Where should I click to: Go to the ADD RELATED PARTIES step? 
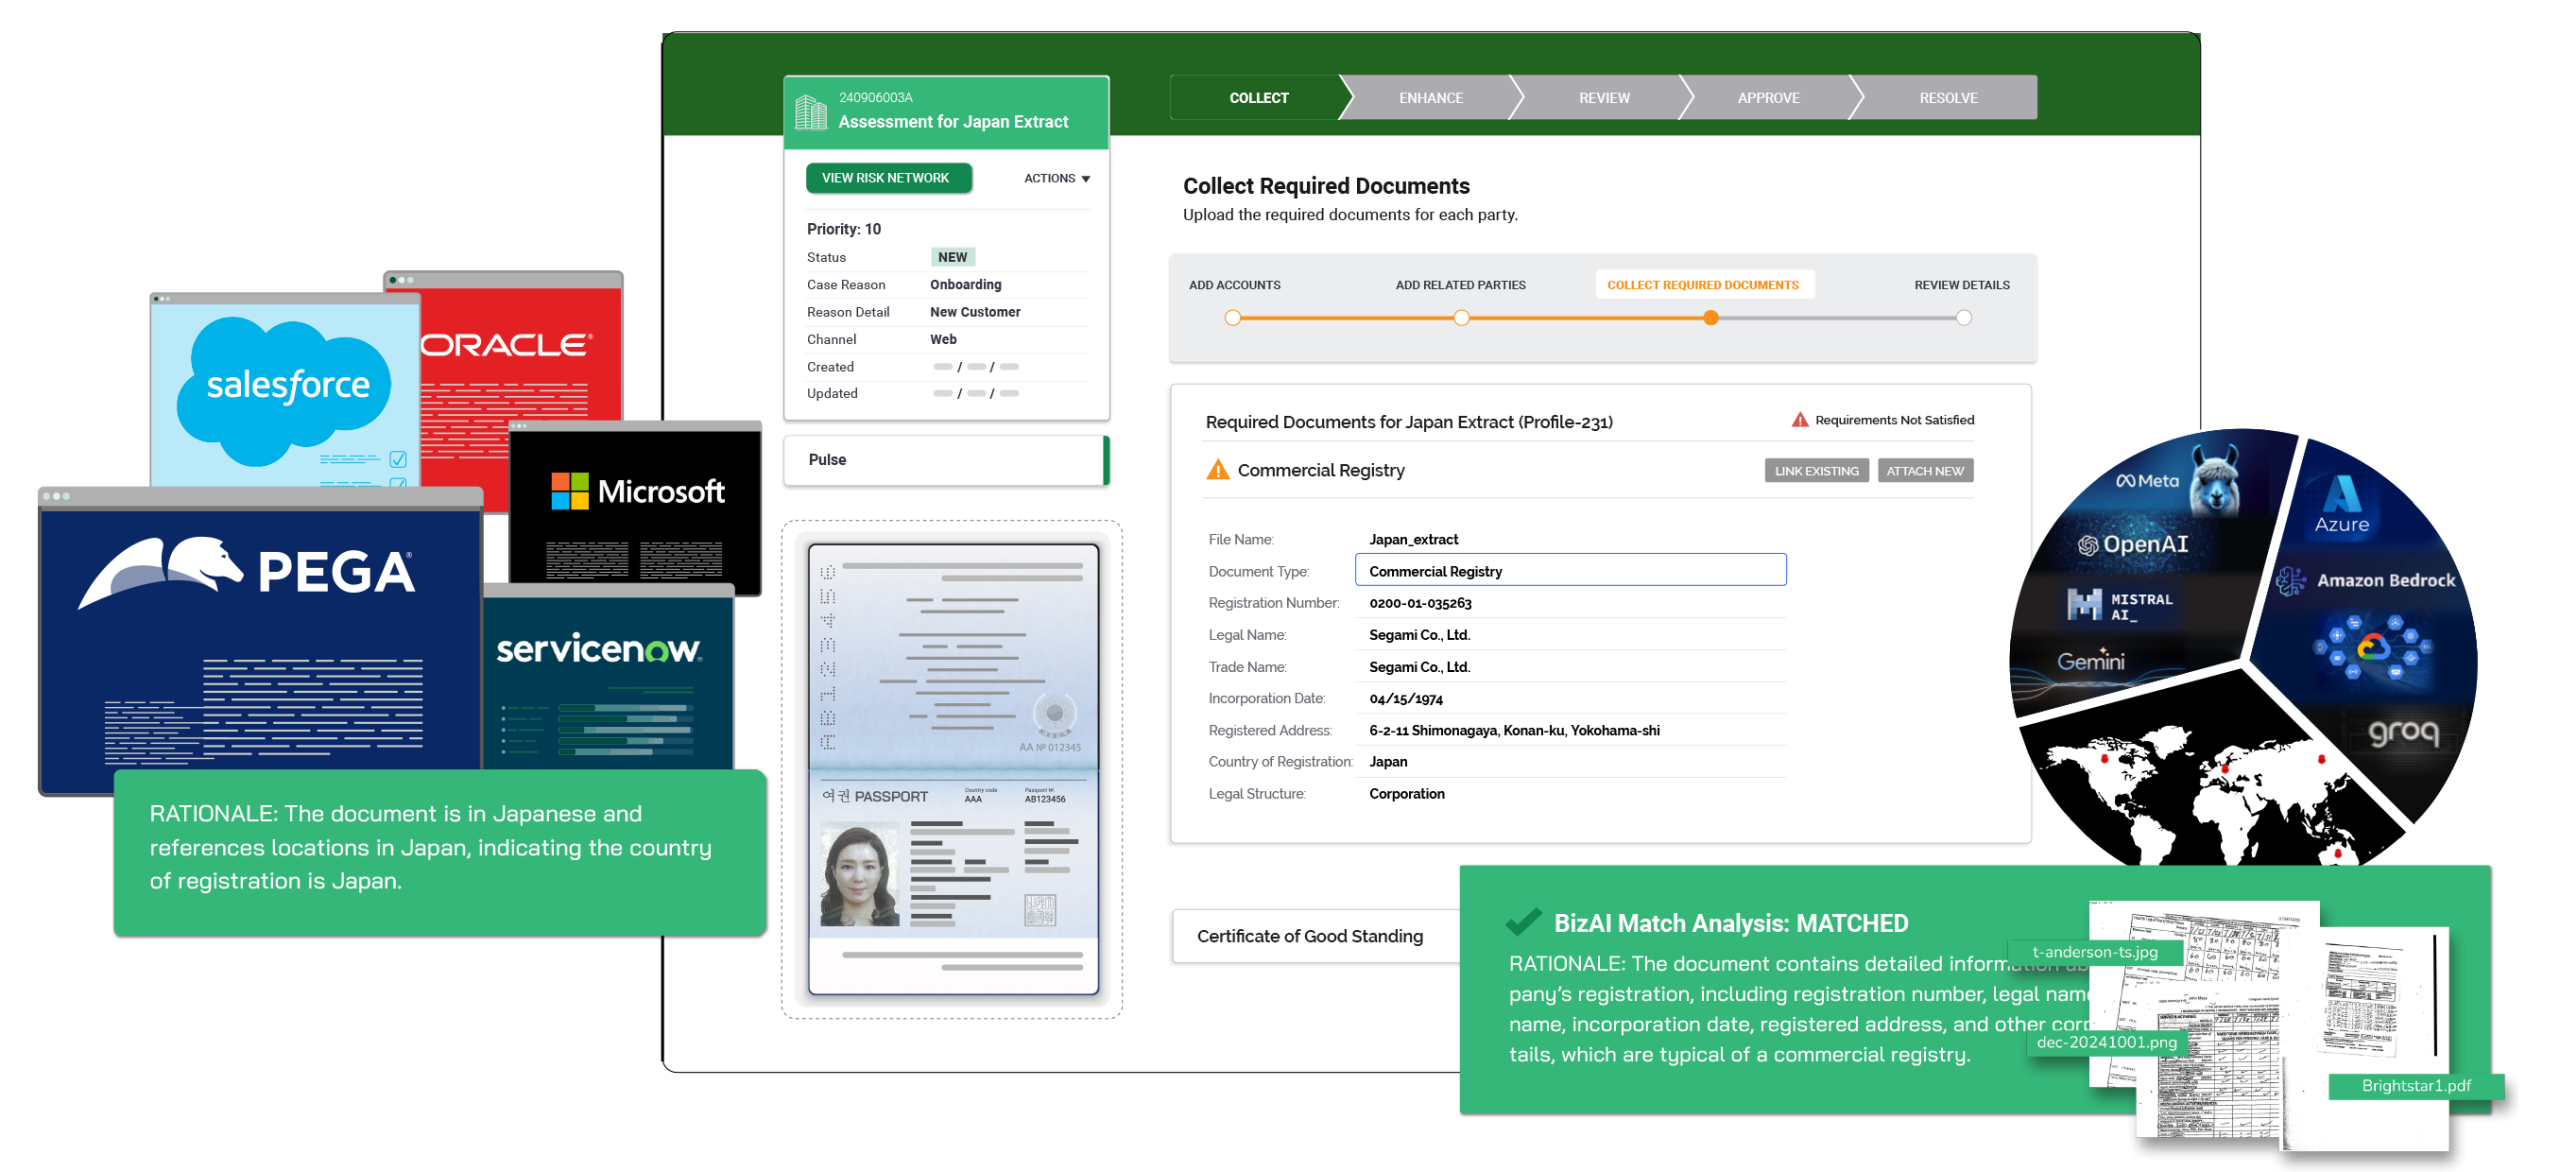(1460, 285)
